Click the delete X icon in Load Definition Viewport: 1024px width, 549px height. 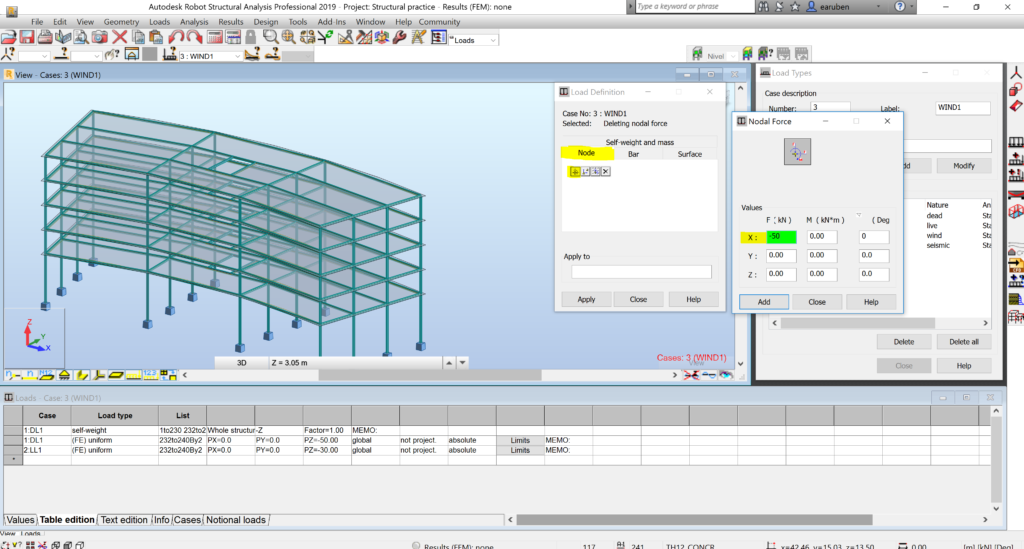pos(605,171)
